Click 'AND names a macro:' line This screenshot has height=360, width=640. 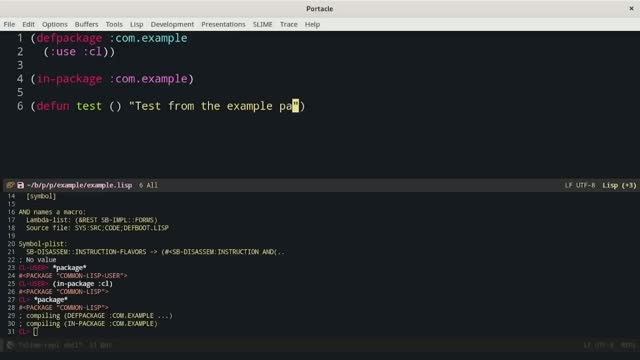[x=52, y=212]
